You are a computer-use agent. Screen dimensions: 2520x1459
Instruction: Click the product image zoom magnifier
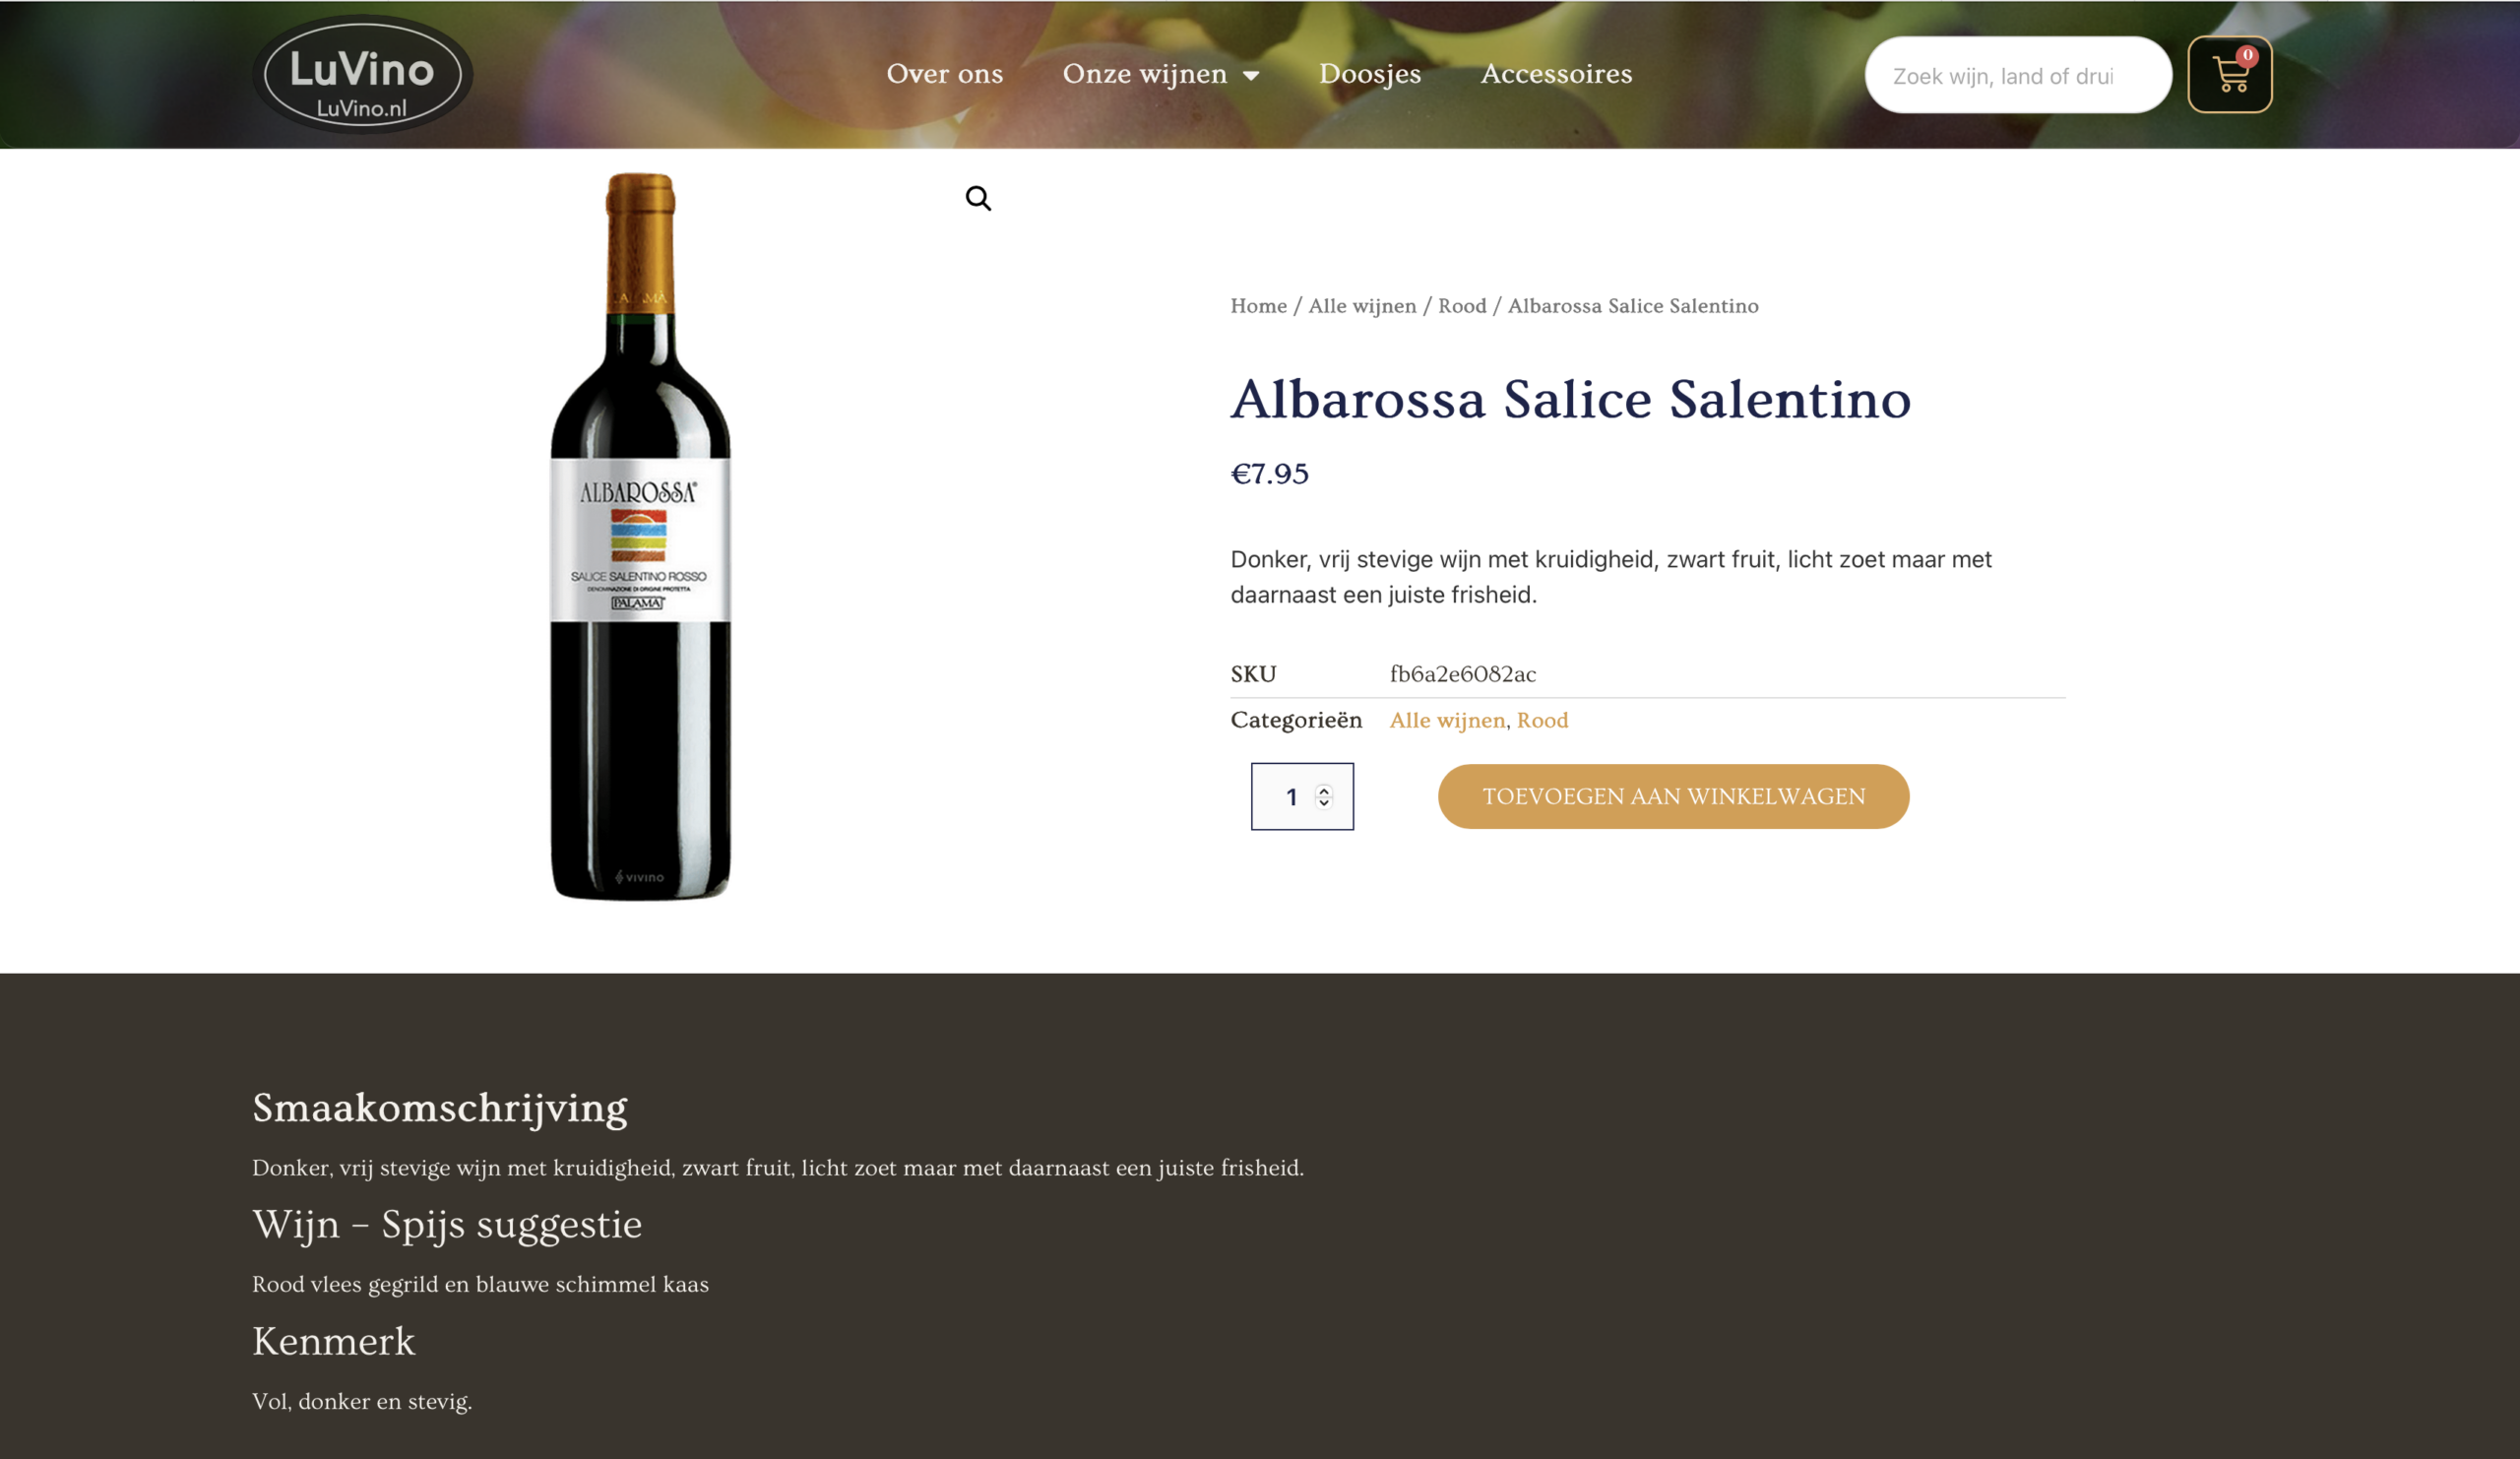coord(979,198)
